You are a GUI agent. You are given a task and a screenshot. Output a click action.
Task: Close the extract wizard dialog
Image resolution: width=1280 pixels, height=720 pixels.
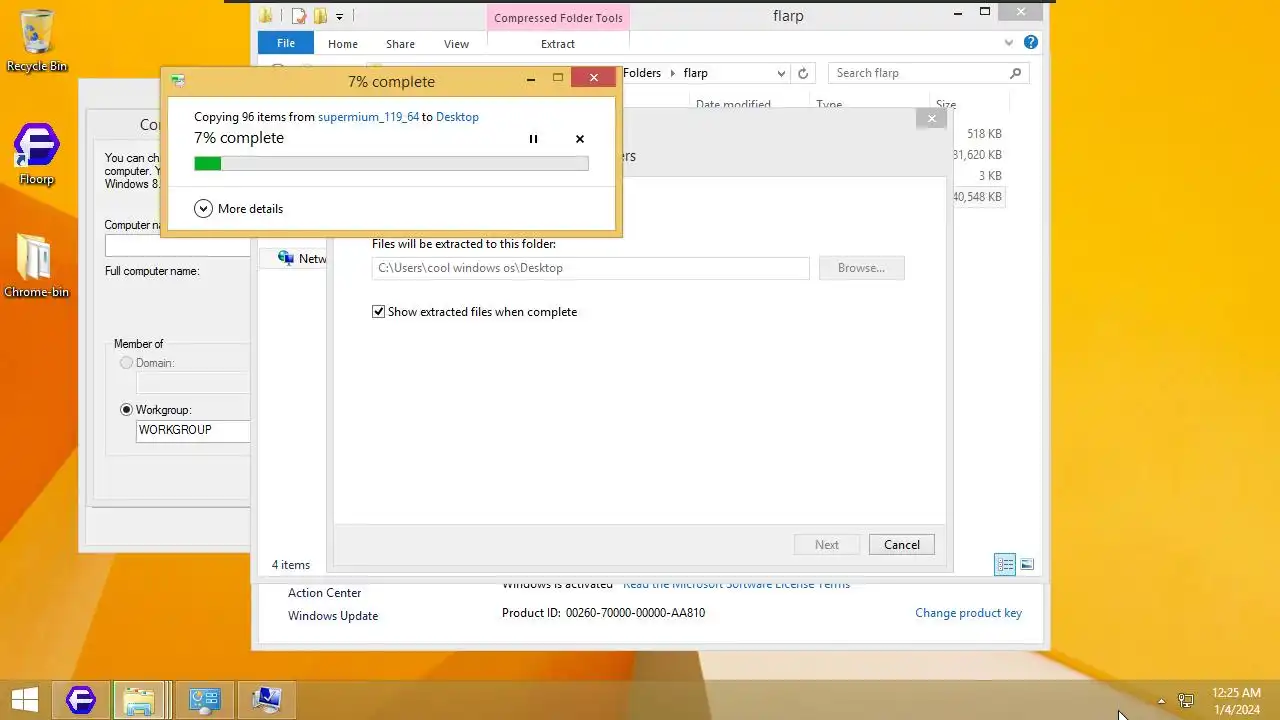pos(931,118)
